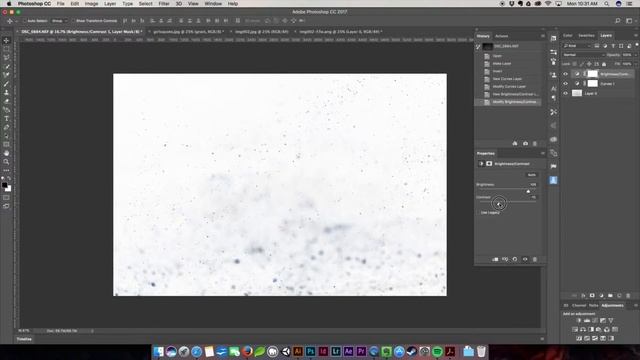Open the Auto-Select Group dropdown
The width and height of the screenshot is (640, 360).
pyautogui.click(x=59, y=21)
